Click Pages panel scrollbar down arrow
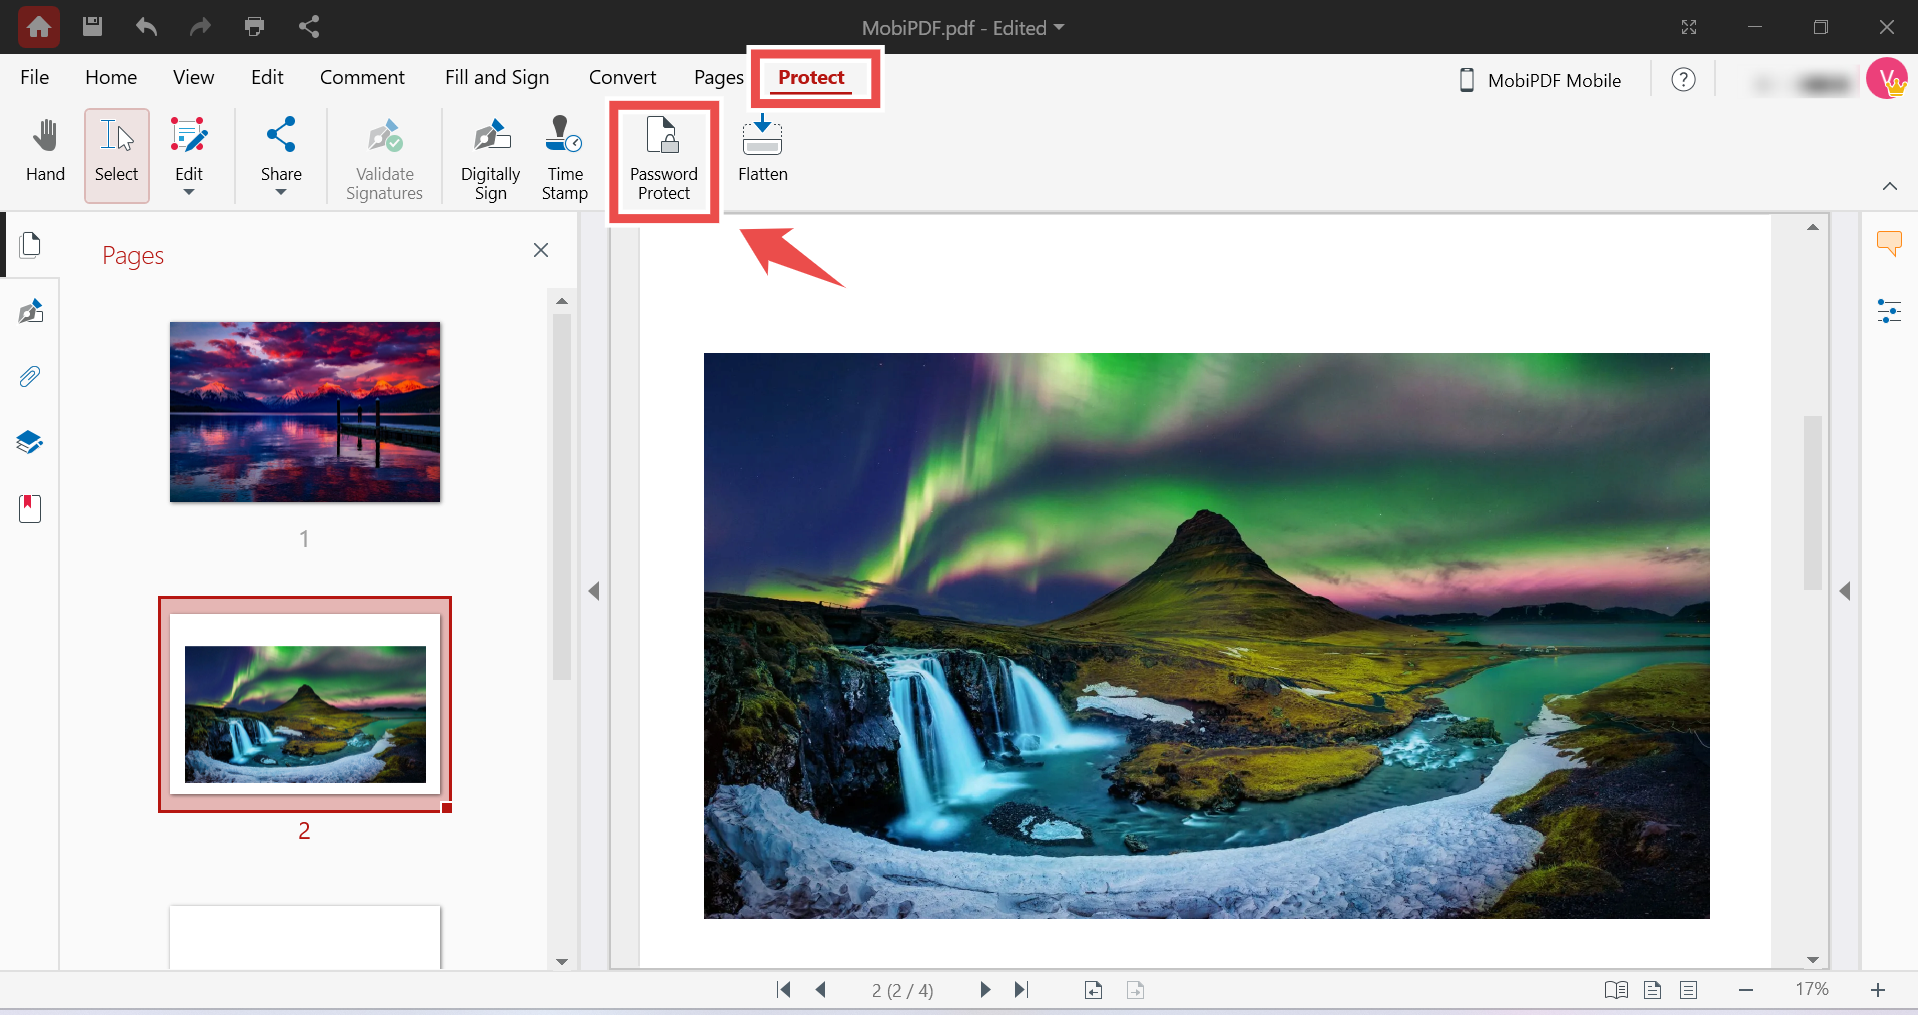The width and height of the screenshot is (1918, 1015). (562, 962)
